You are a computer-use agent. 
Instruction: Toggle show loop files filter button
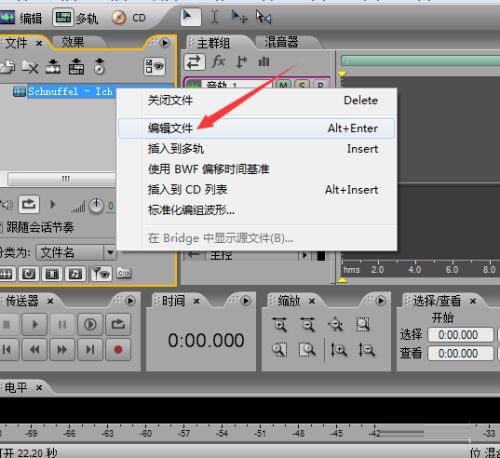[29, 274]
